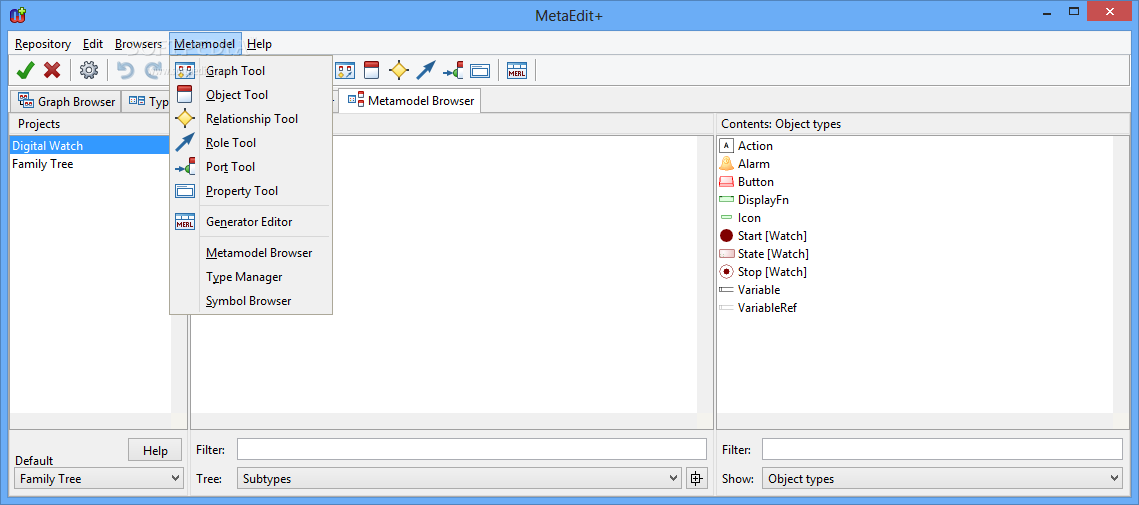This screenshot has height=505, width=1139.
Task: Open the Edit menu
Action: 93,44
